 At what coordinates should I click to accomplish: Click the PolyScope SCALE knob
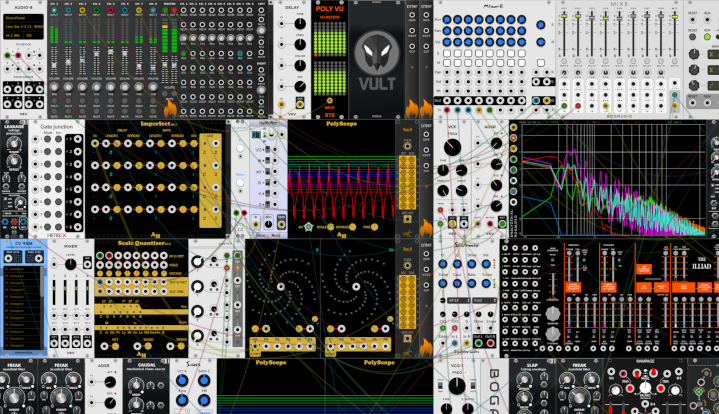[330, 227]
